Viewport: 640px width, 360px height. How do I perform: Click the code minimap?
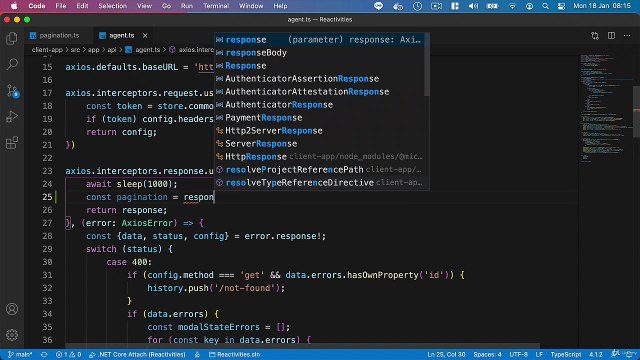click(606, 108)
